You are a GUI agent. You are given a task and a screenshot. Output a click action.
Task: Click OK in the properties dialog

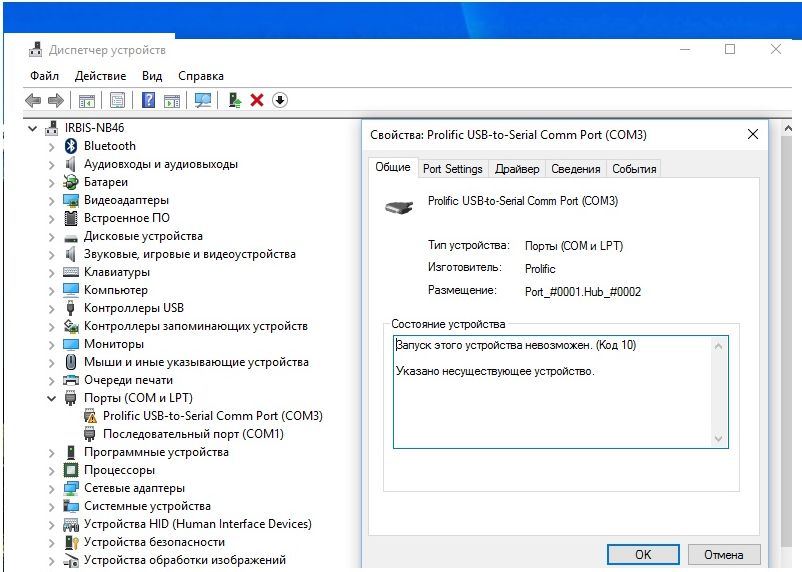[643, 555]
